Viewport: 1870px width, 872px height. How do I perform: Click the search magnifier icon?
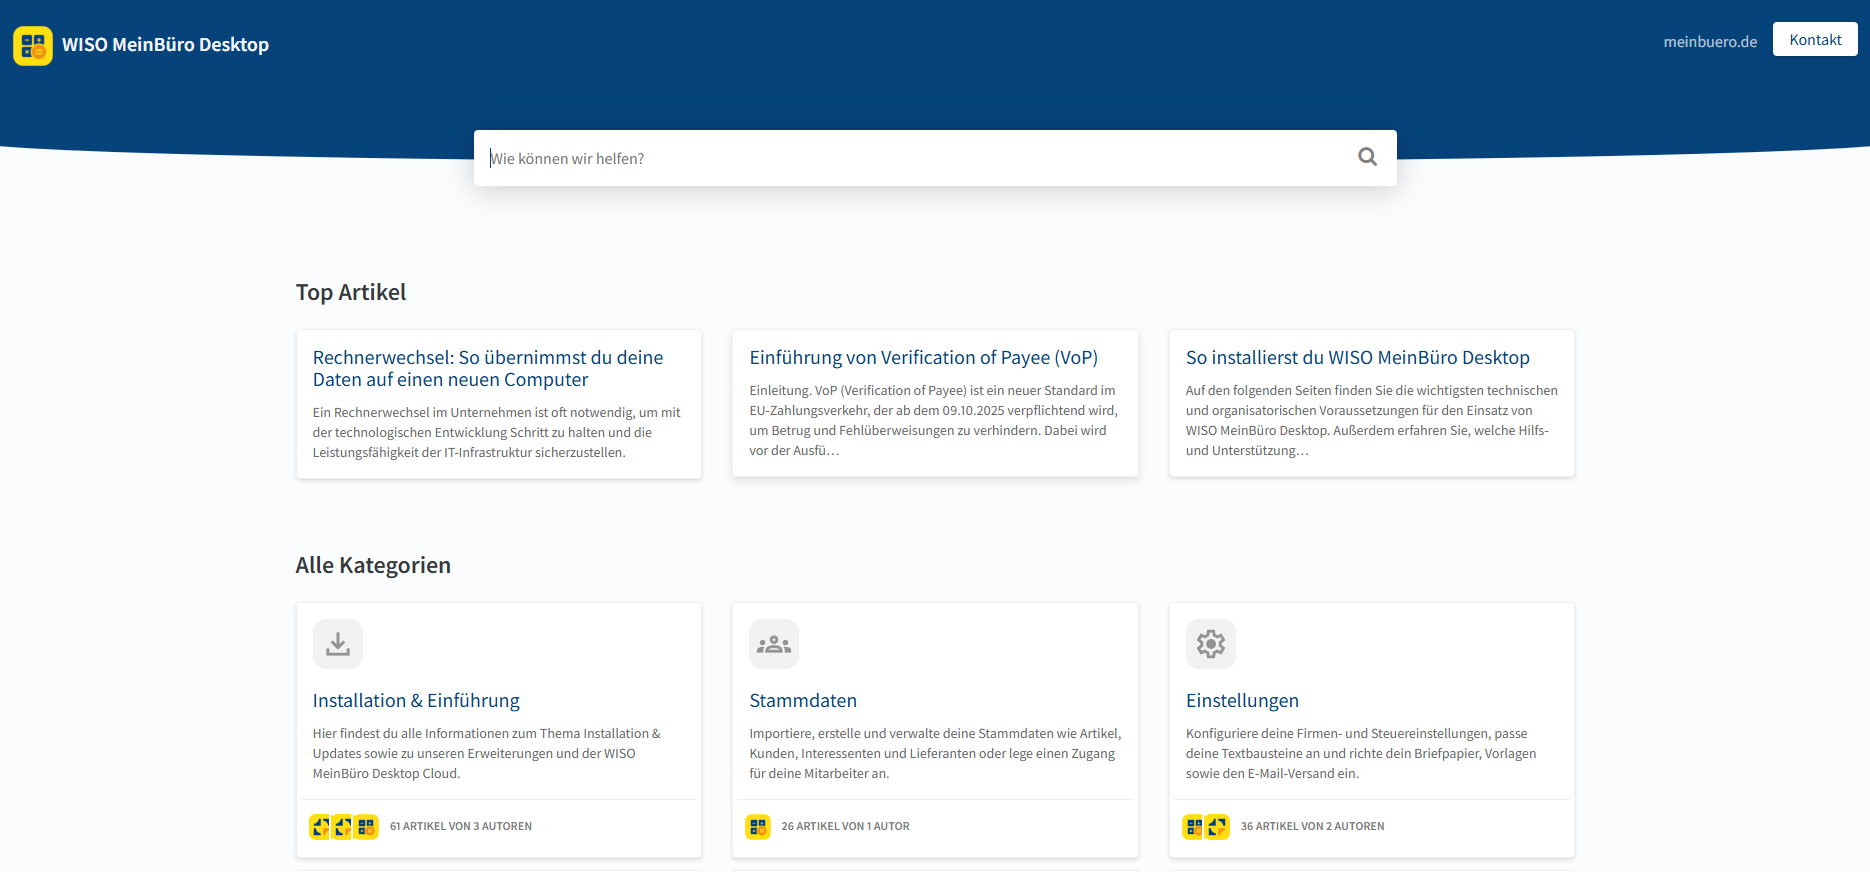1367,157
